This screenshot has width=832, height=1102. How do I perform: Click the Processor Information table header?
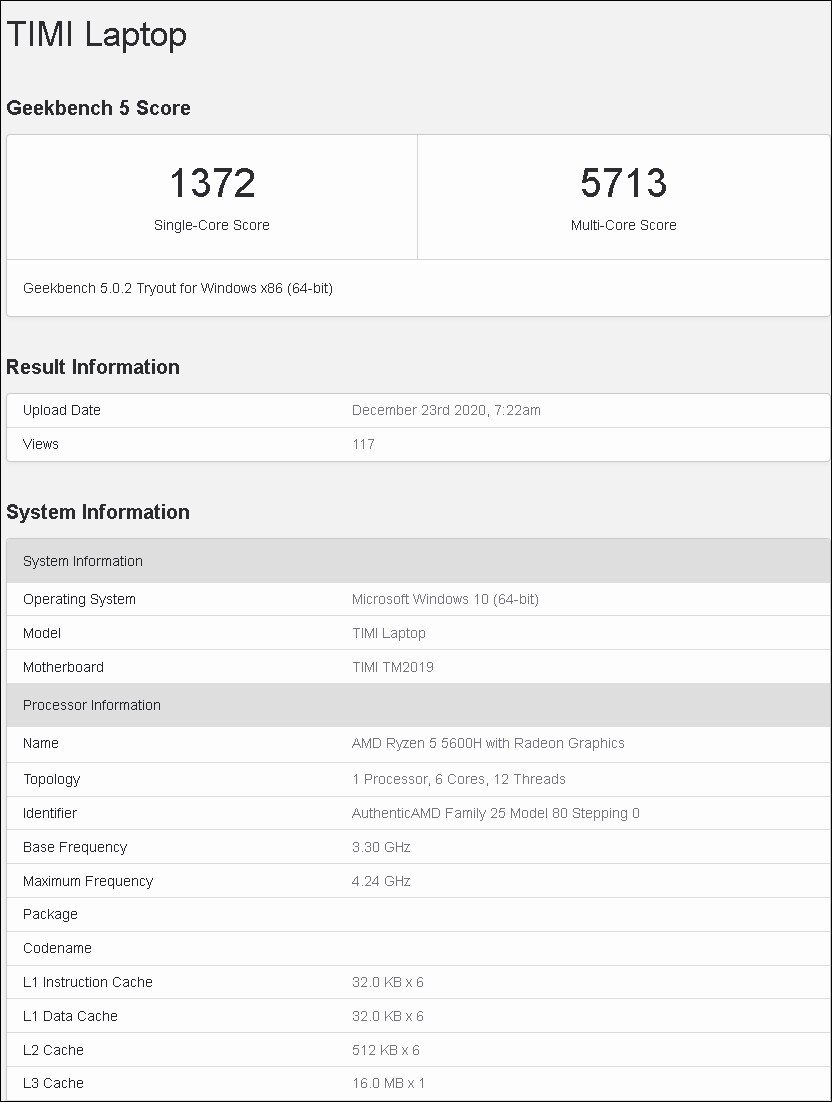click(418, 705)
